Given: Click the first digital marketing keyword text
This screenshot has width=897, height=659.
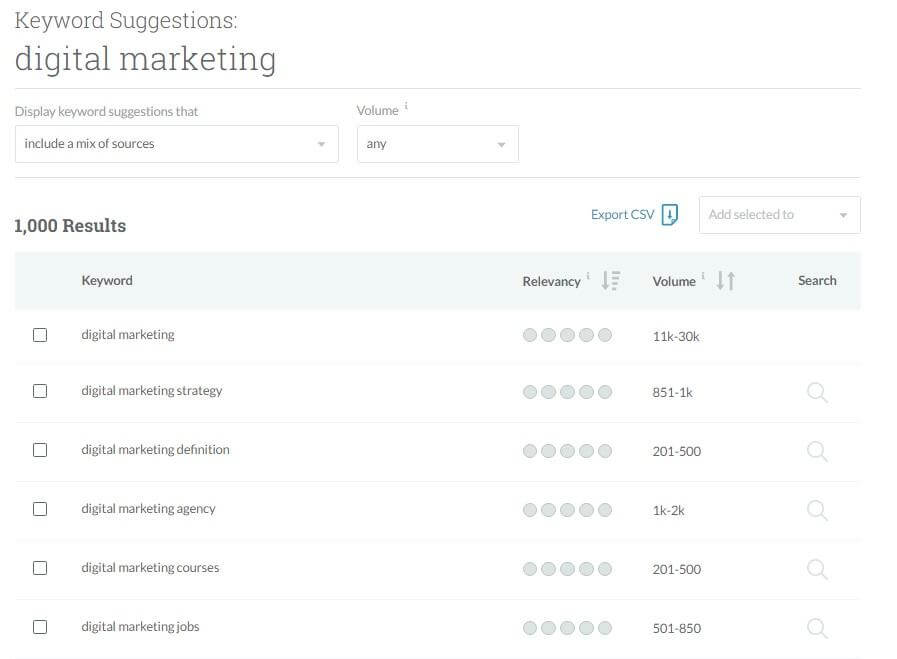Looking at the screenshot, I should (x=128, y=335).
